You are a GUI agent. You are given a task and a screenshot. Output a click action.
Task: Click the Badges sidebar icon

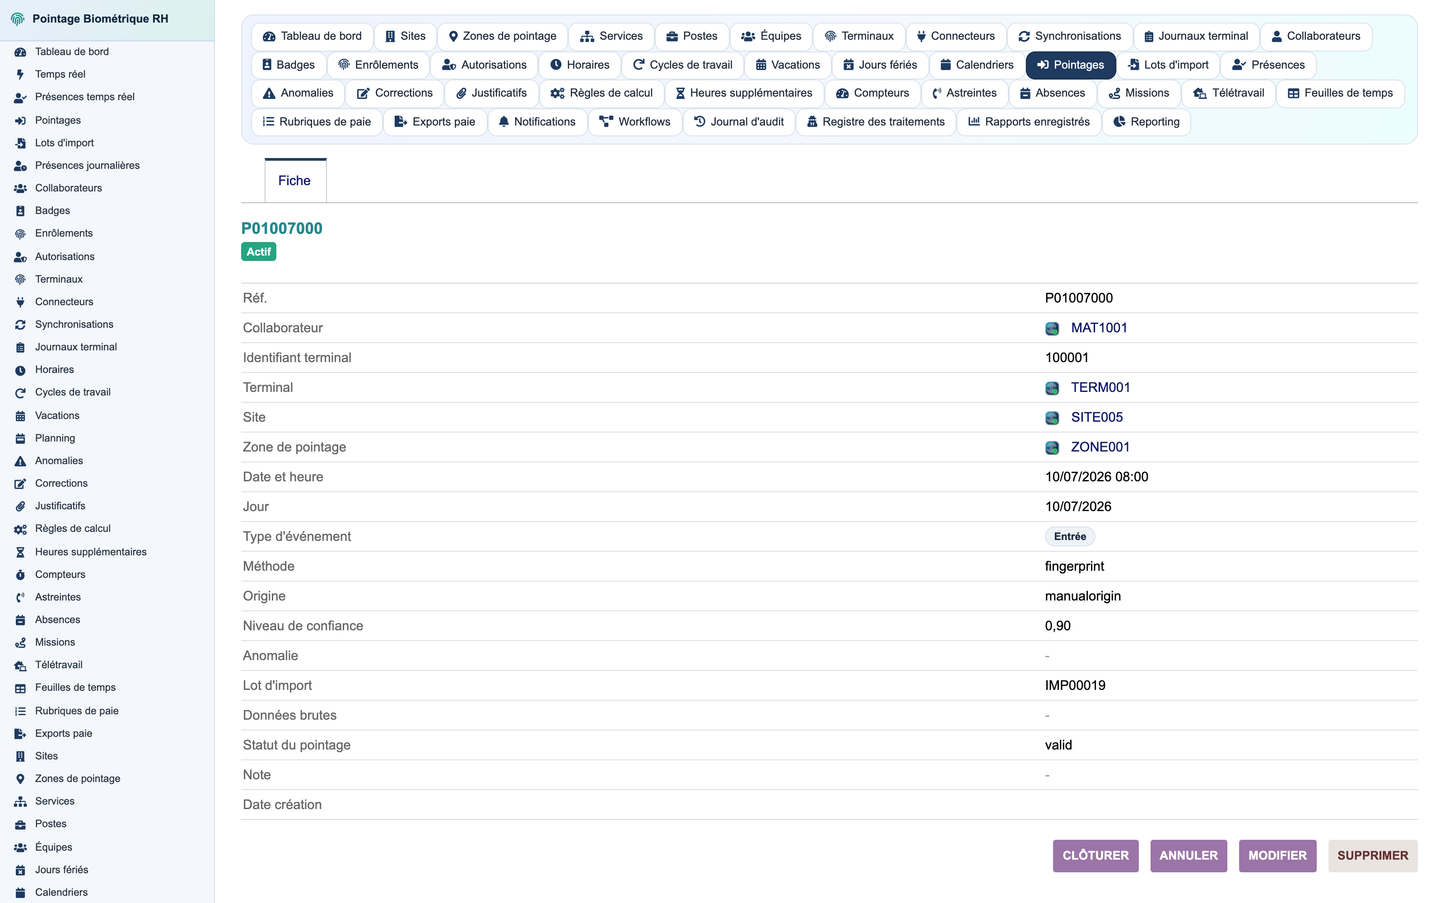[20, 211]
